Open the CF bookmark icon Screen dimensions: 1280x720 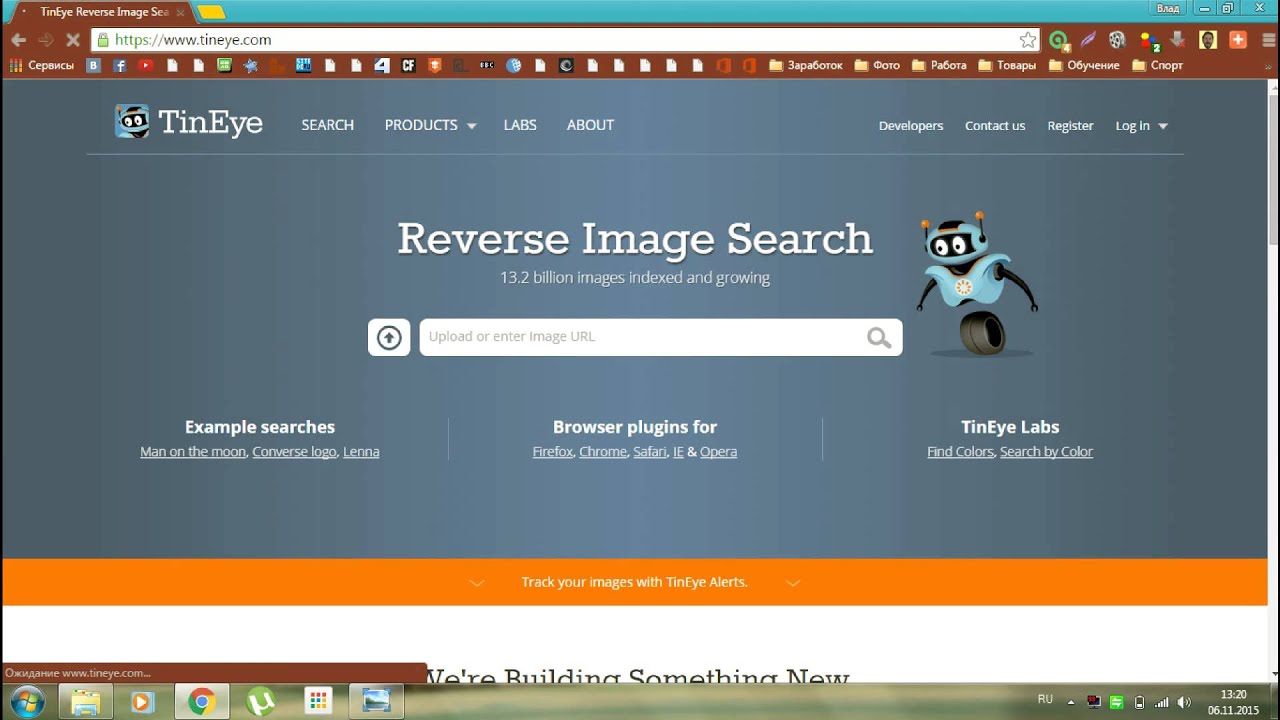(x=408, y=66)
